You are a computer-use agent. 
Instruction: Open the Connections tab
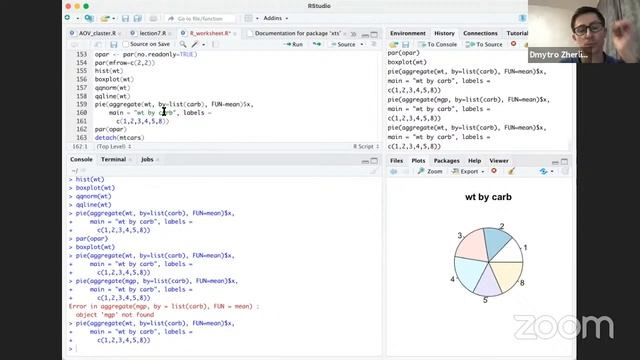coord(480,33)
